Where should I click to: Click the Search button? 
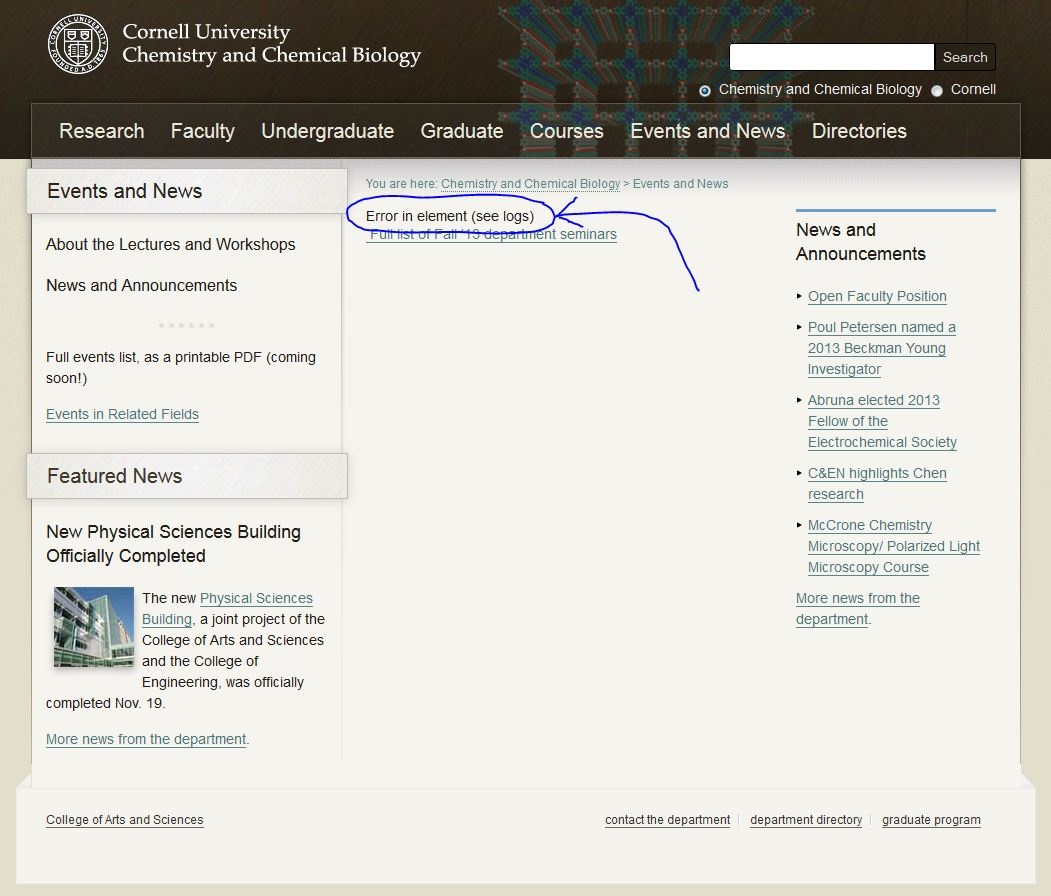click(x=965, y=57)
